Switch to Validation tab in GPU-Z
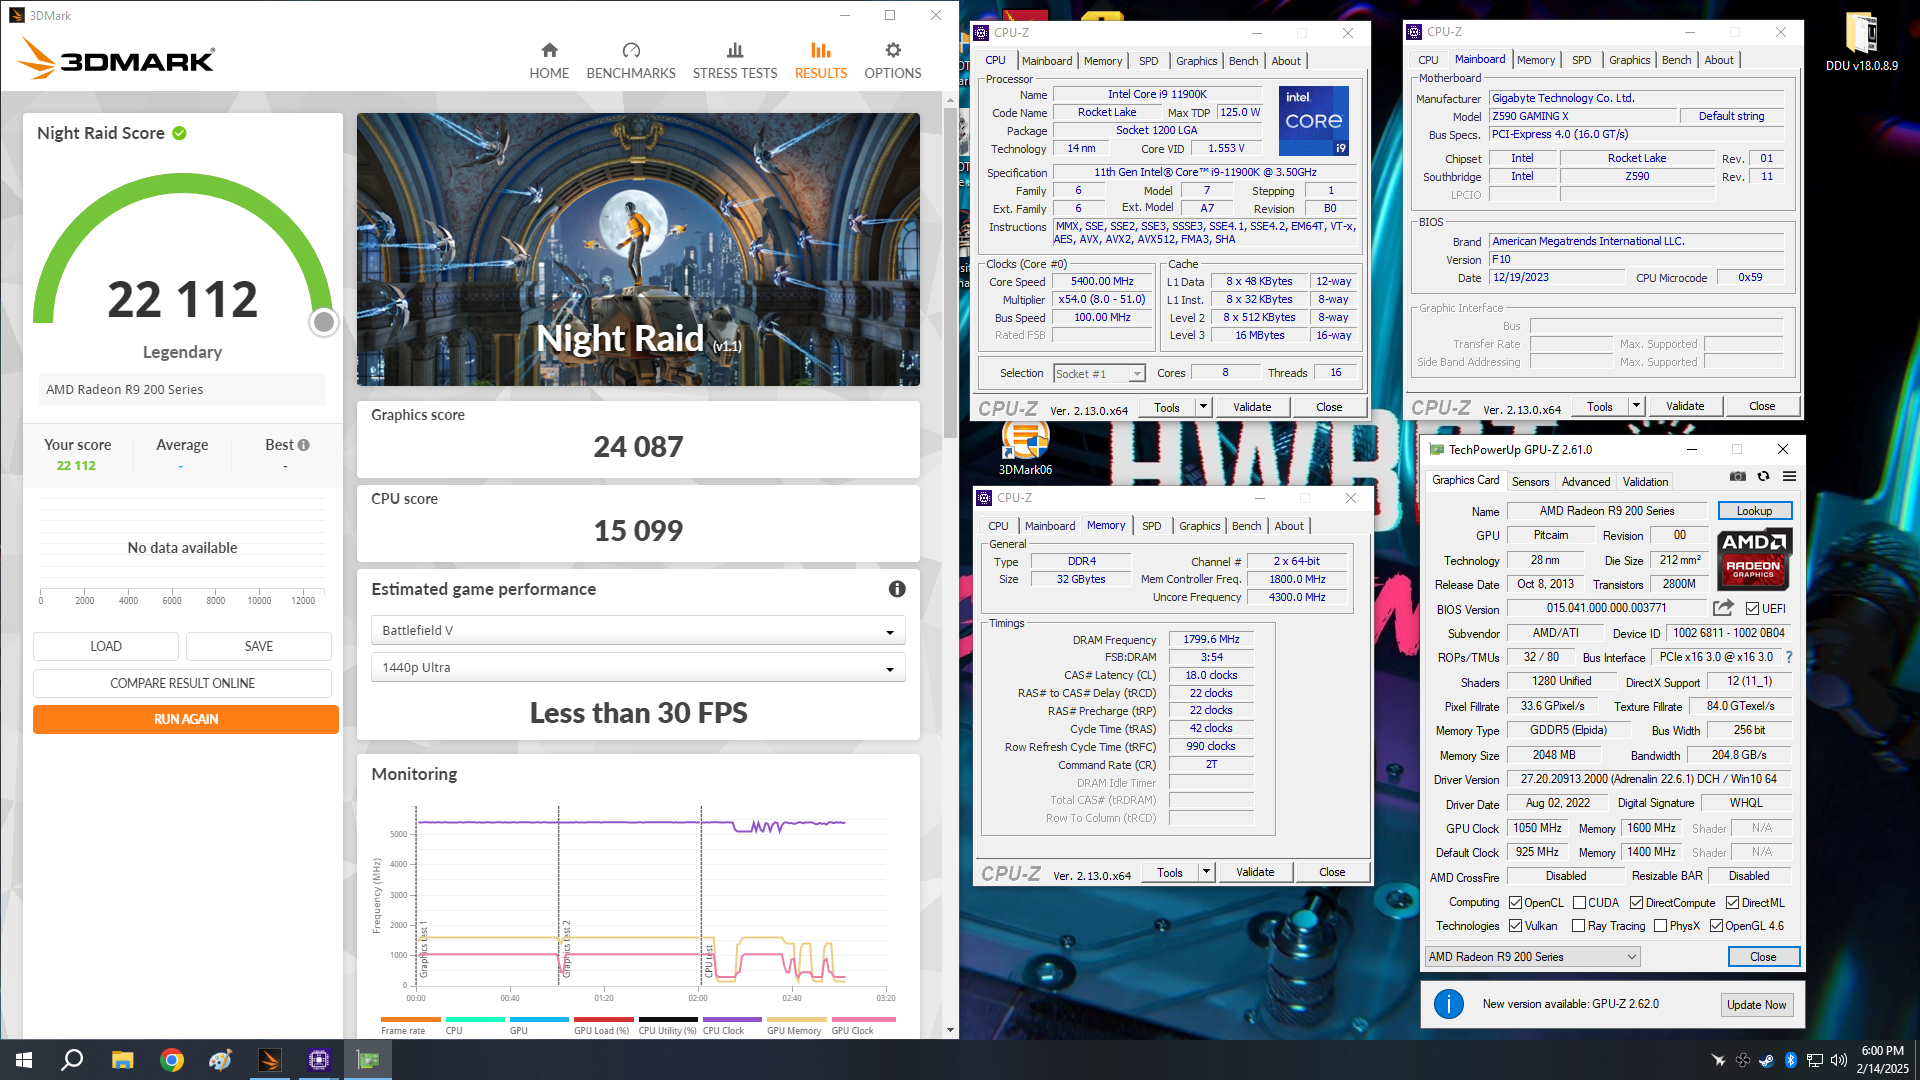The image size is (1920, 1080). tap(1645, 481)
